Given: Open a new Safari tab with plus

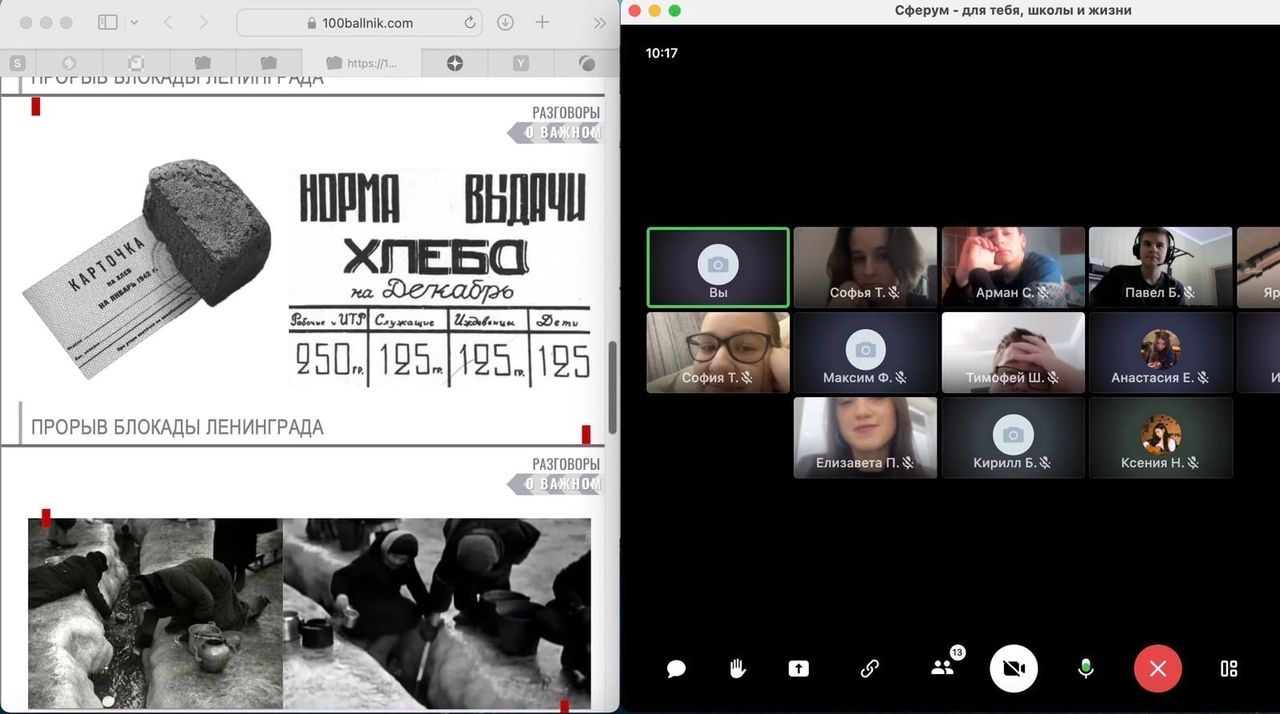Looking at the screenshot, I should coord(542,22).
